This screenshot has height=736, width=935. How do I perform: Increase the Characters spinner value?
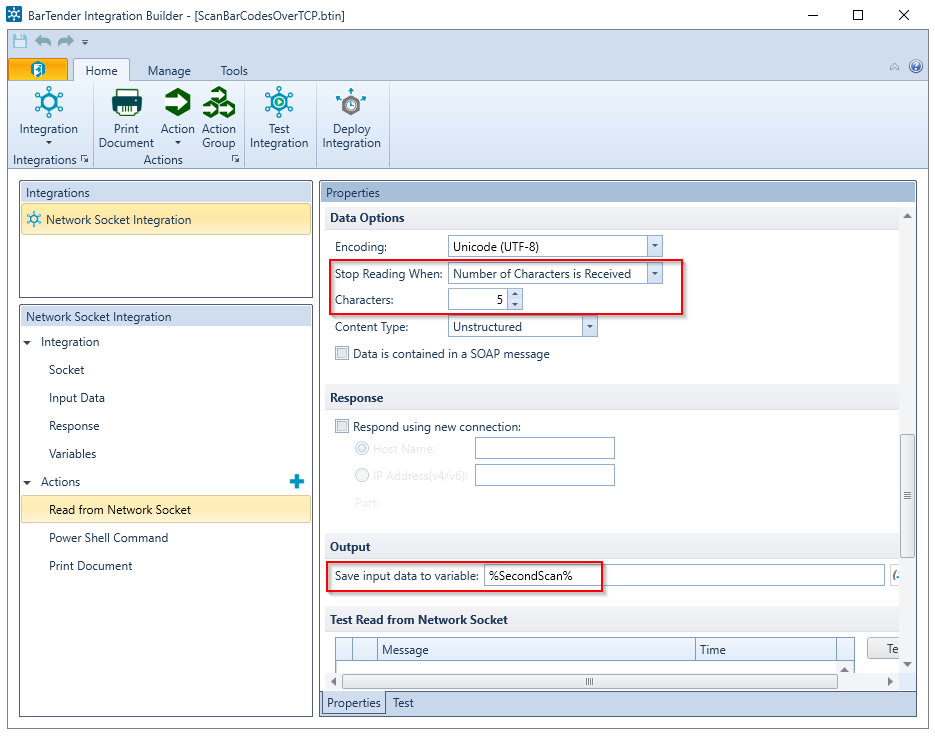tap(515, 294)
